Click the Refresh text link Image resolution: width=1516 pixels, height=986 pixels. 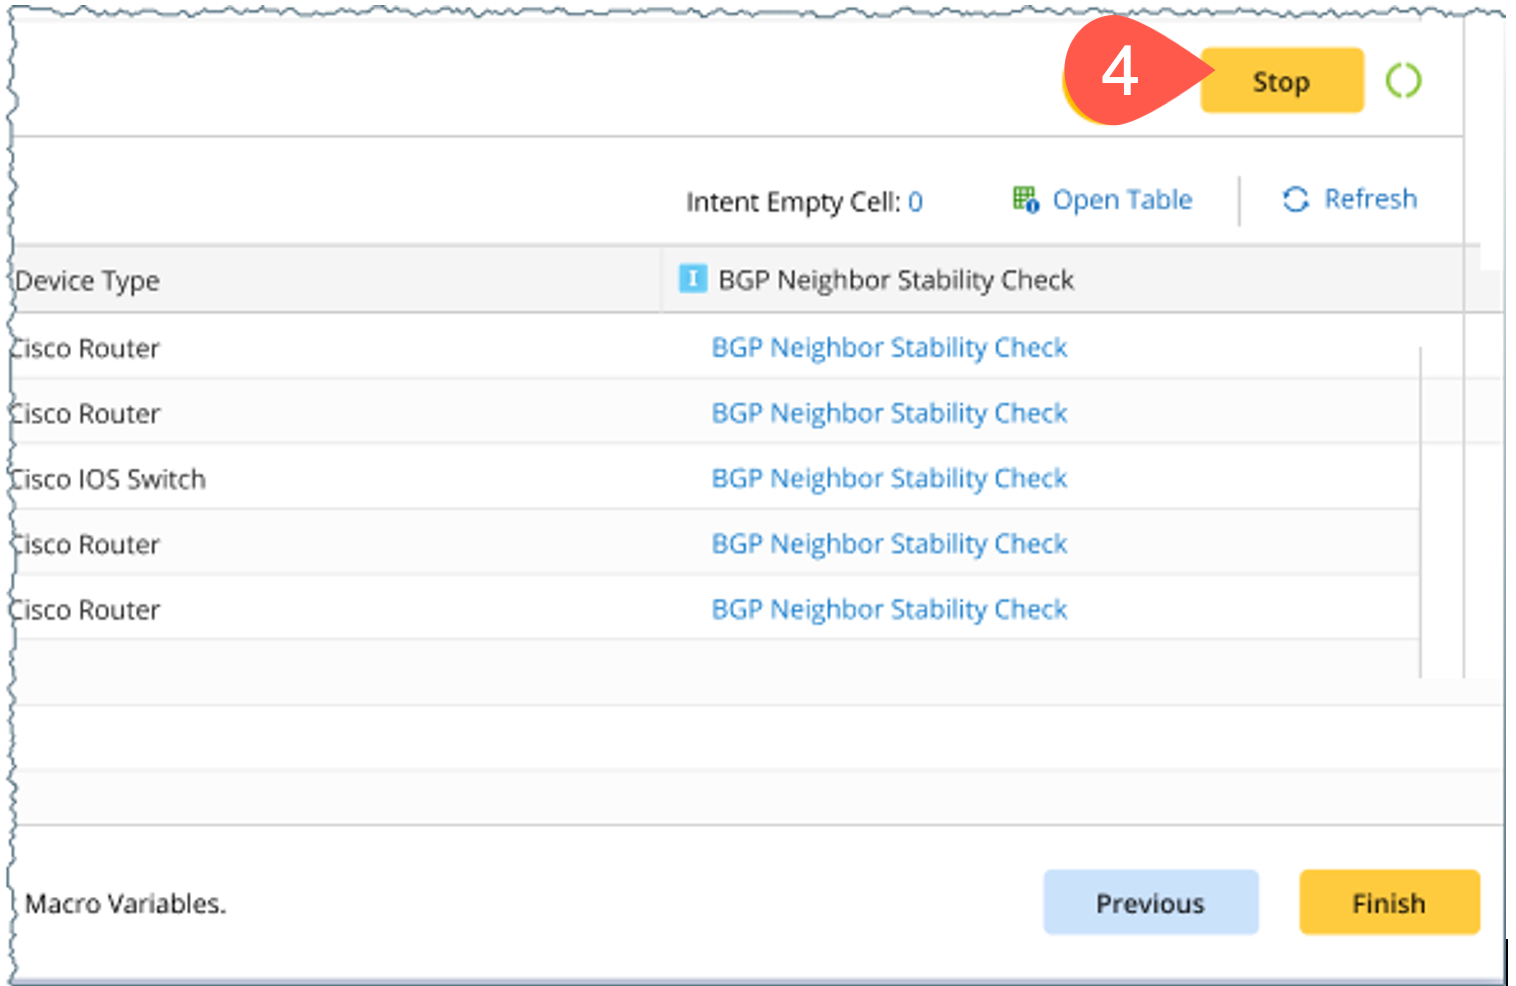click(x=1370, y=199)
